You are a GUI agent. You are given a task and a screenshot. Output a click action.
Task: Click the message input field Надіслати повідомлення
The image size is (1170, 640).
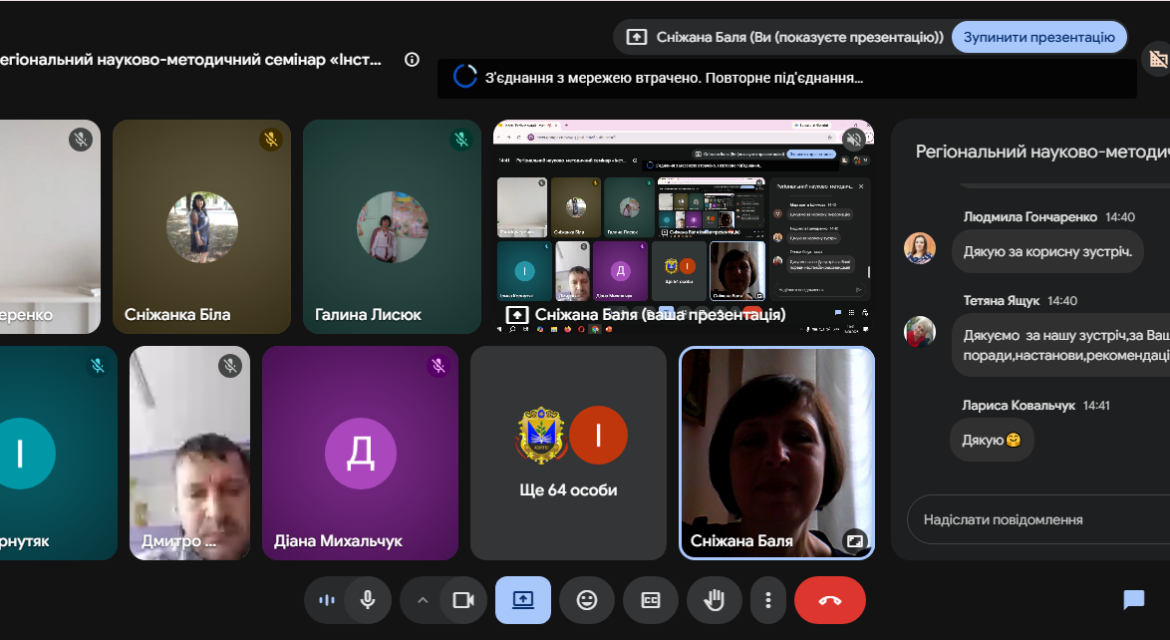[x=1039, y=519]
